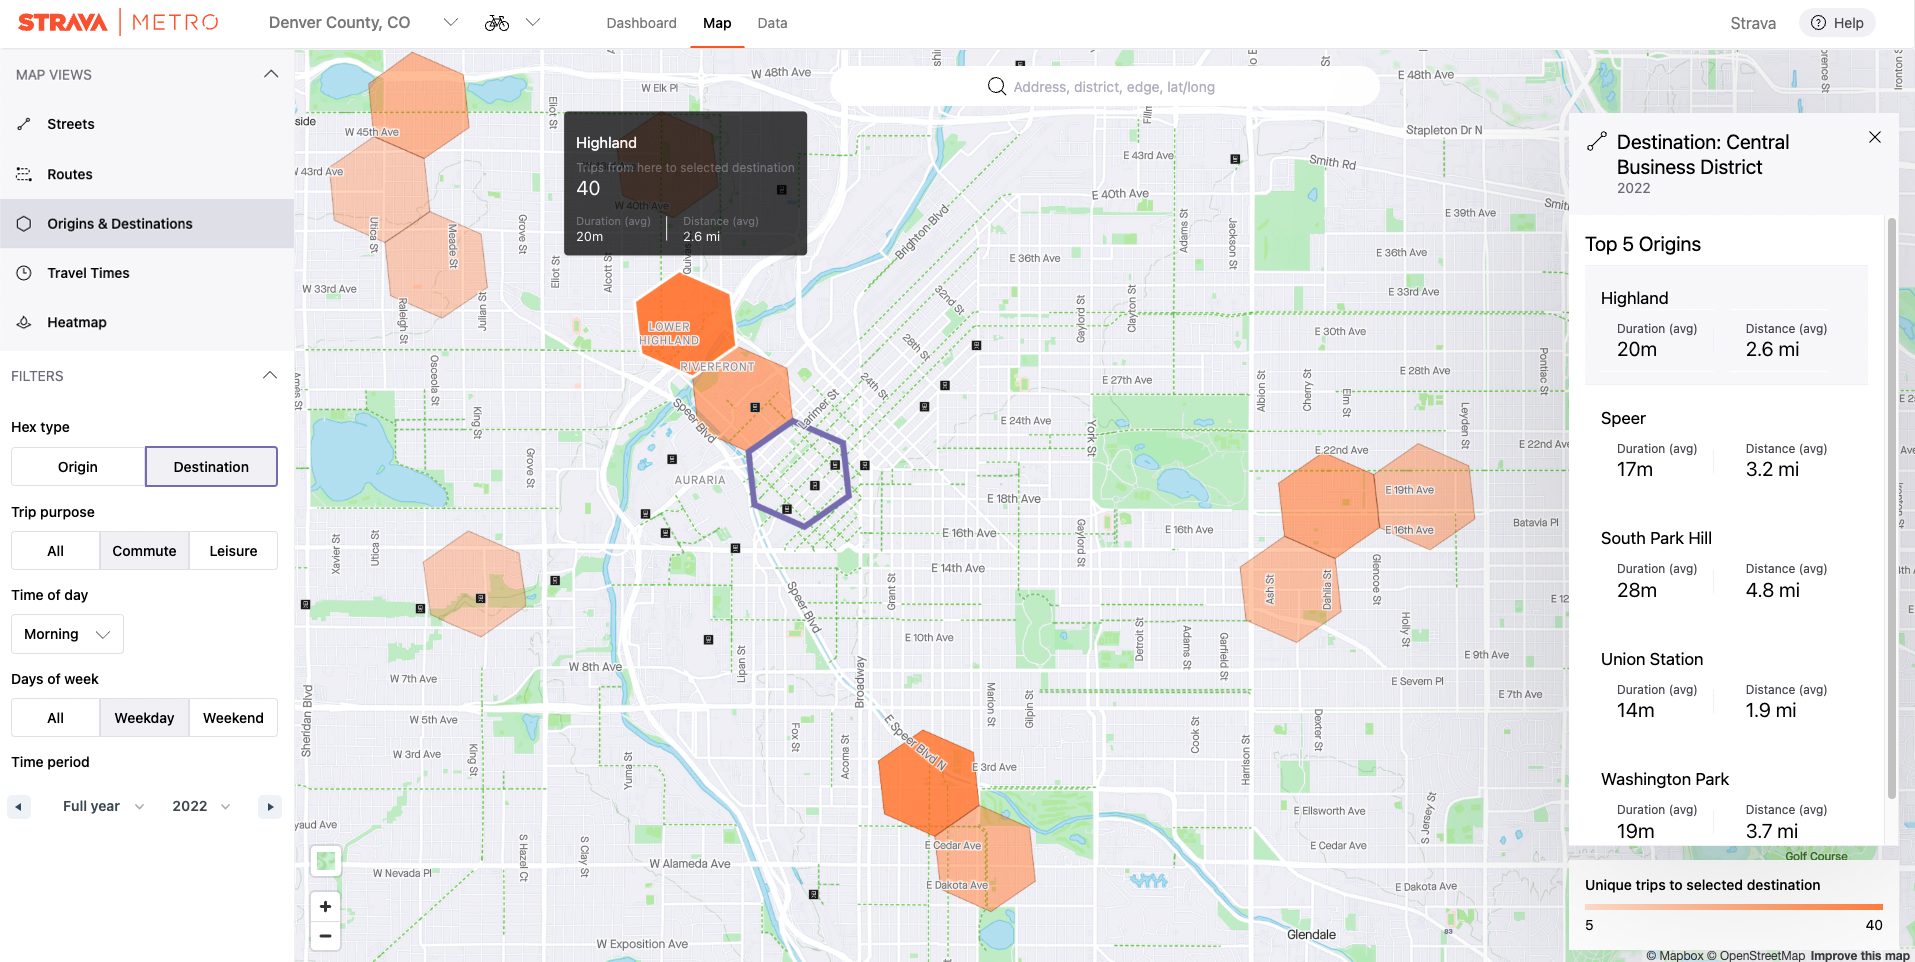1915x962 pixels.
Task: Open the Full year period dropdown
Action: pyautogui.click(x=103, y=806)
